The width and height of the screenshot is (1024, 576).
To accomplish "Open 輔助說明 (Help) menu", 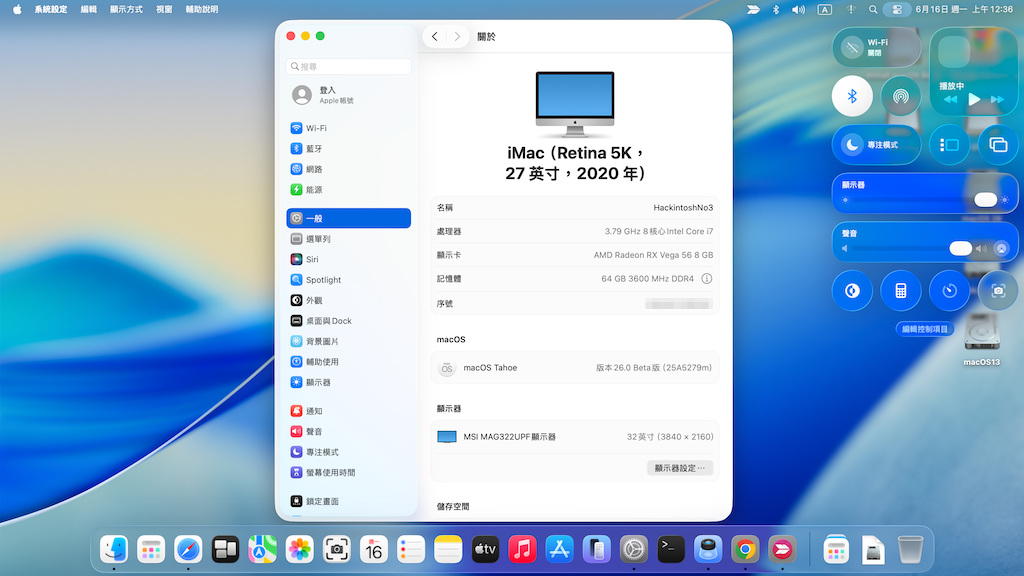I will tap(202, 9).
